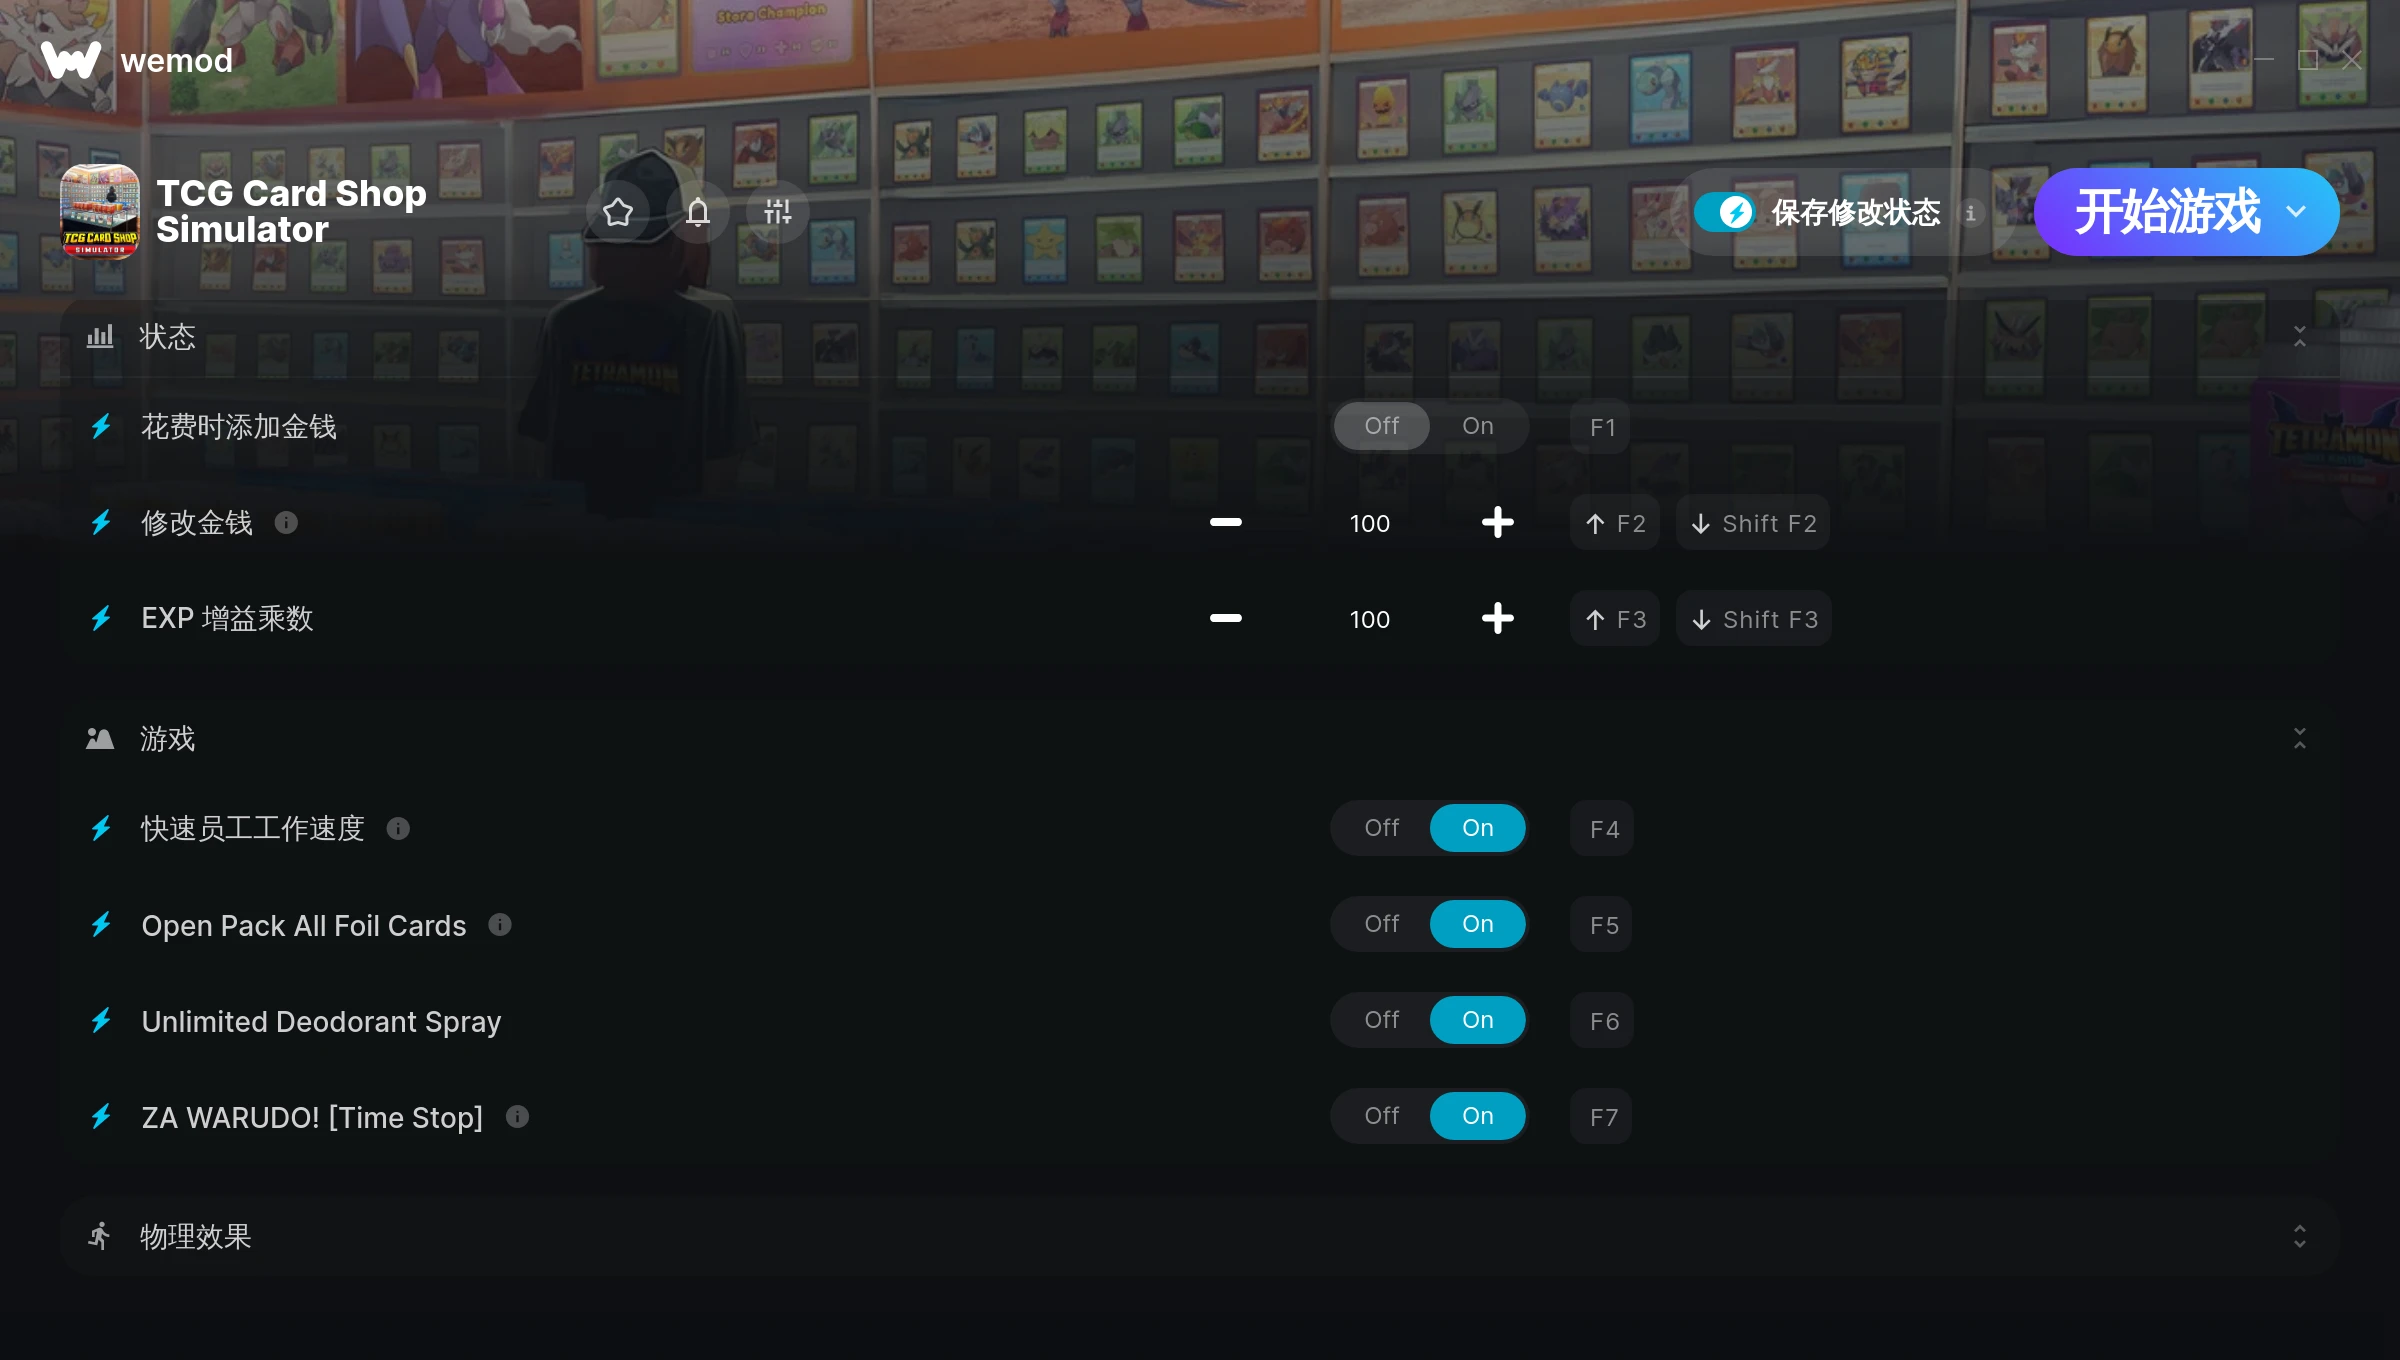Enable 快速员工工作速度 toggle
2400x1360 pixels.
[1477, 828]
